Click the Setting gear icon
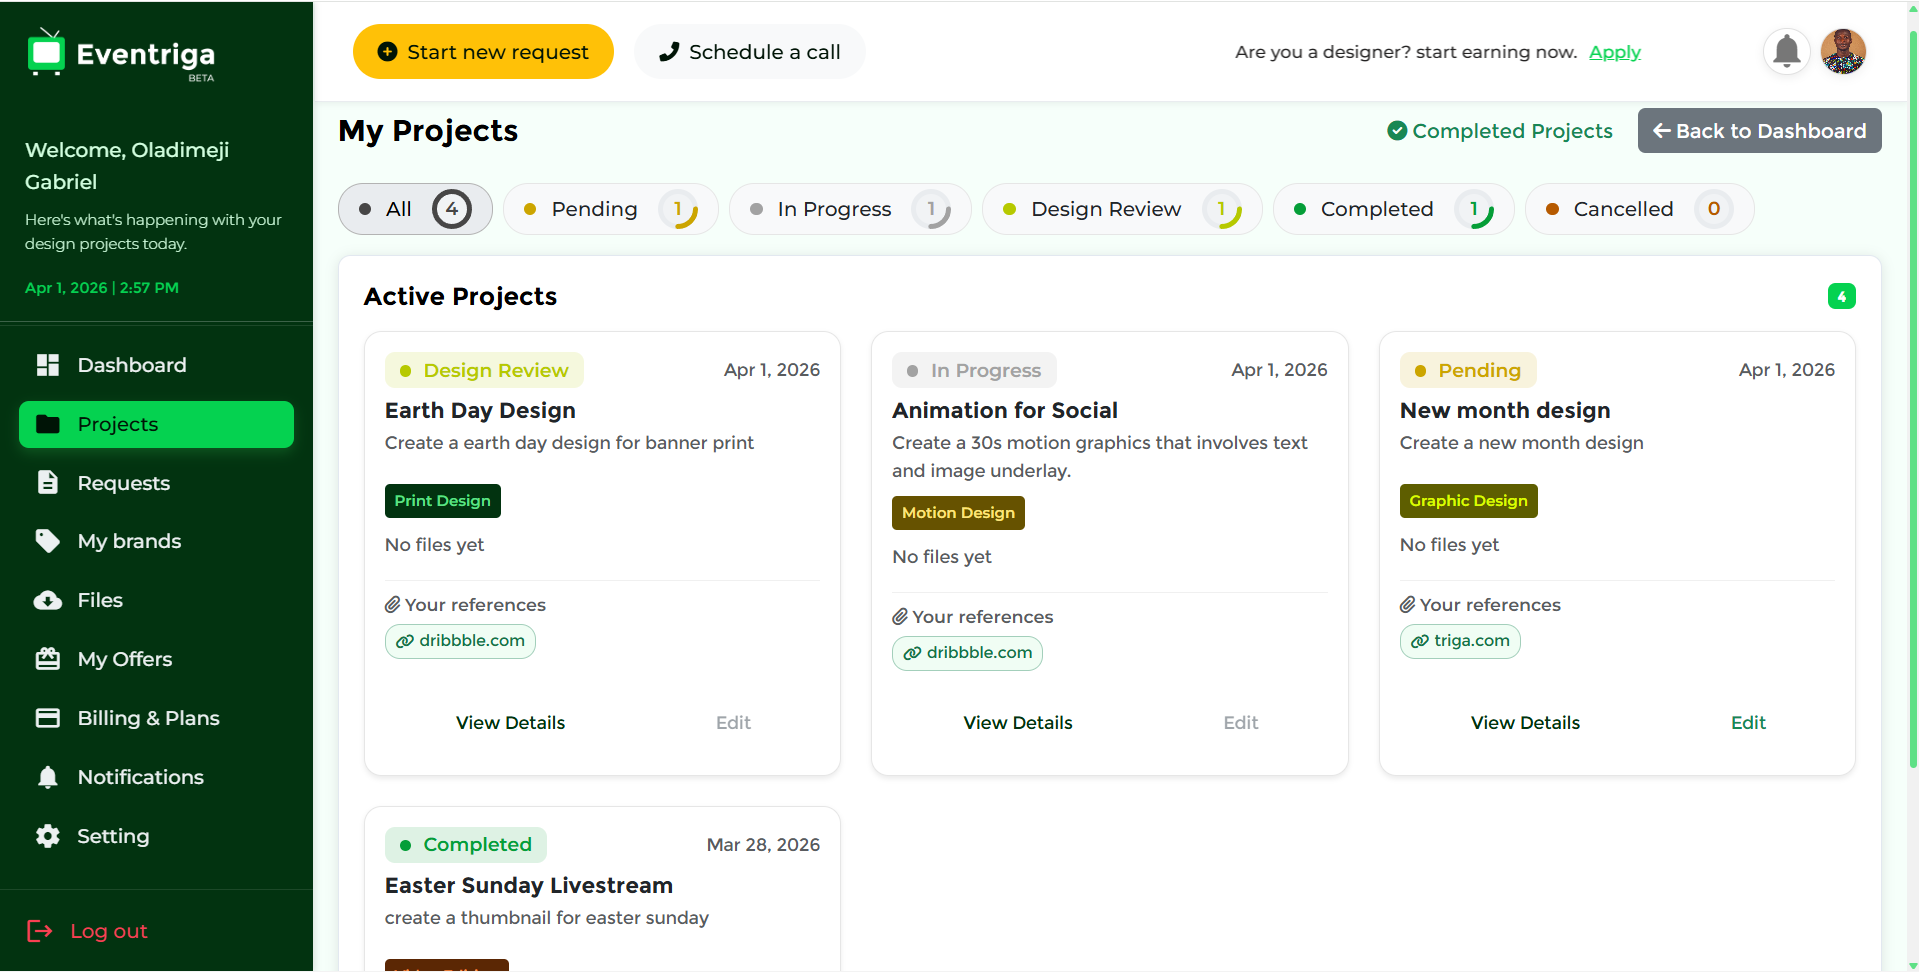Viewport: 1919px width, 972px height. pyautogui.click(x=48, y=836)
